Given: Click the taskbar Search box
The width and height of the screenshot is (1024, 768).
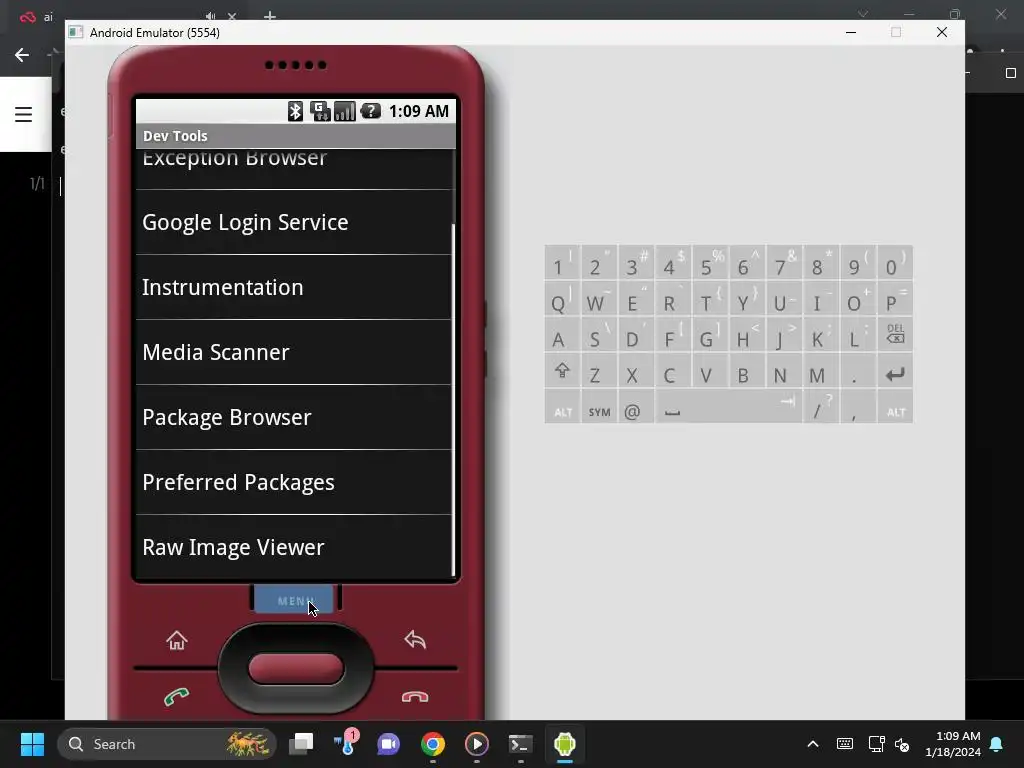Looking at the screenshot, I should [167, 744].
